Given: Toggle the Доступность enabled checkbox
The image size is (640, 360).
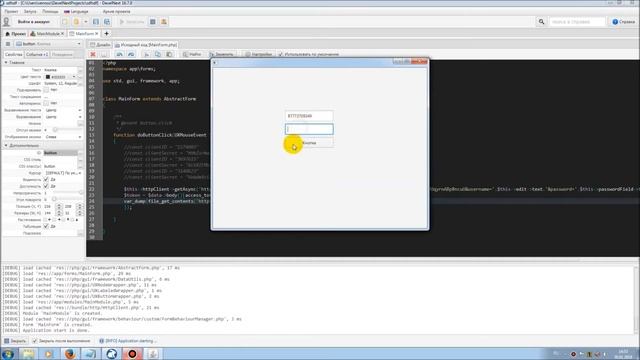Looking at the screenshot, I should tap(46, 186).
